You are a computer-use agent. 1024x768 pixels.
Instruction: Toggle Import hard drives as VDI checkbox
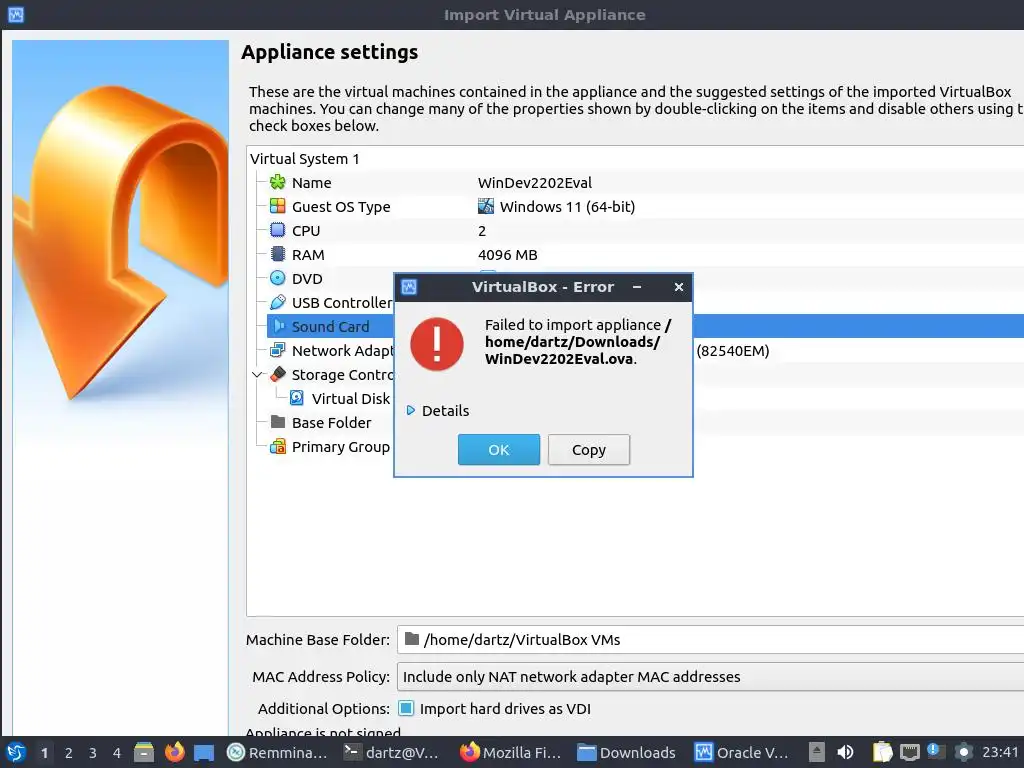click(406, 708)
